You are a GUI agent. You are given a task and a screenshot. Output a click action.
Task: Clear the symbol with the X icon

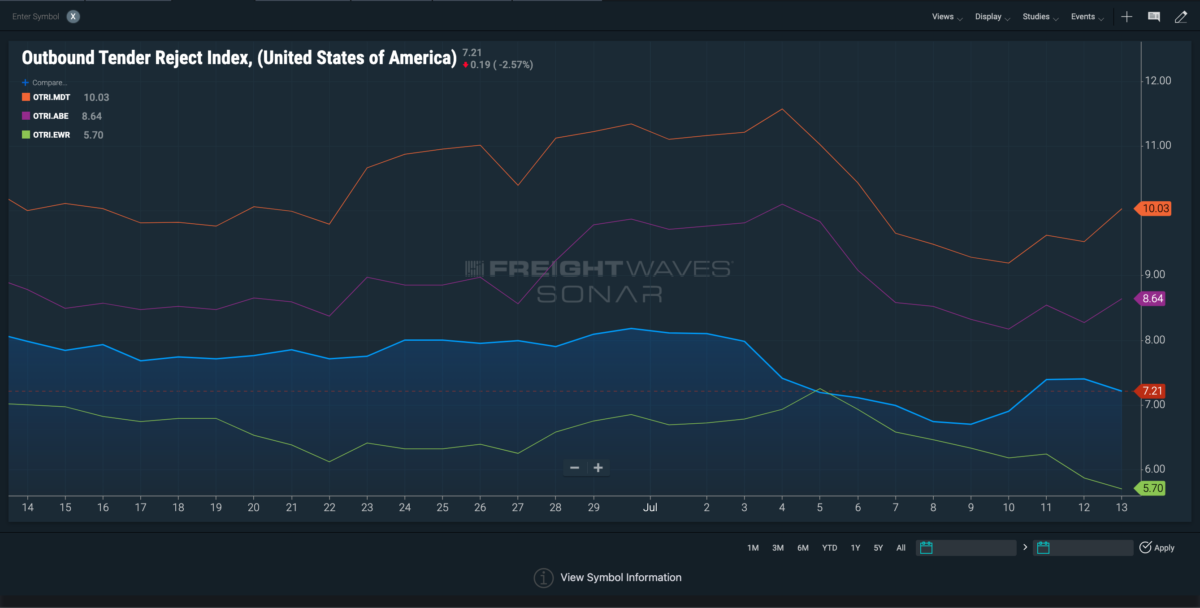73,16
